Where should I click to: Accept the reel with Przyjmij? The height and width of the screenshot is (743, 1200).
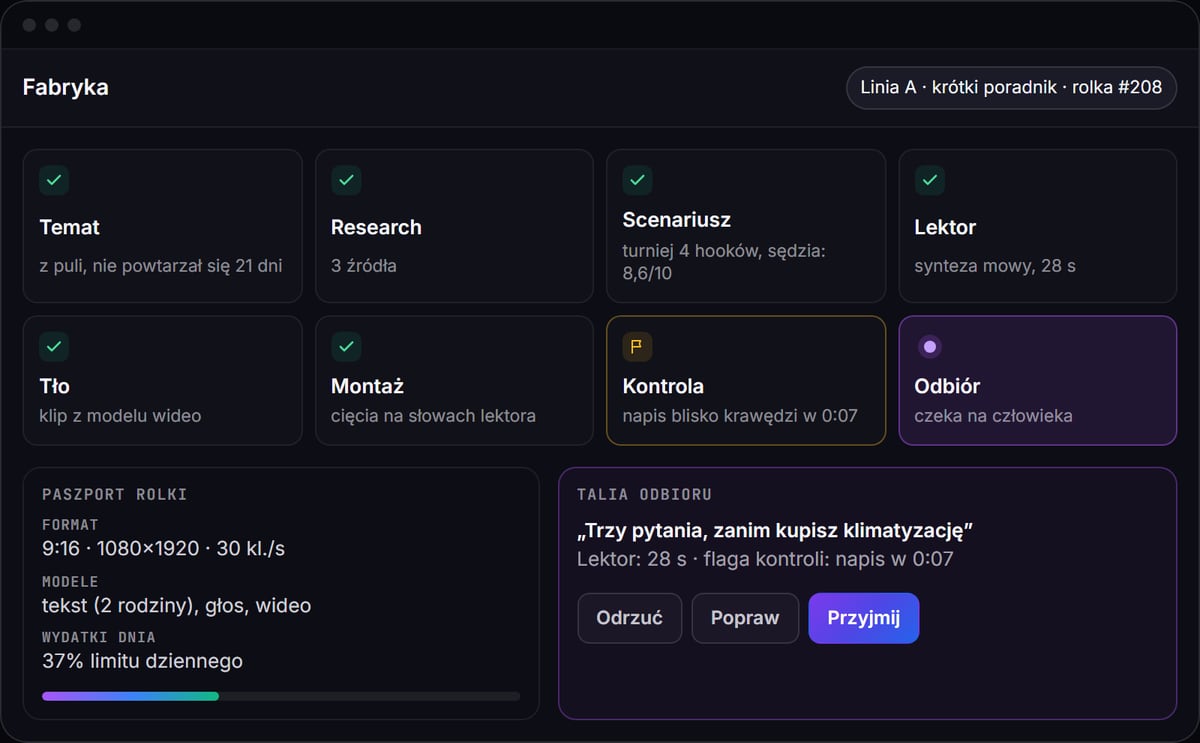[x=864, y=618]
